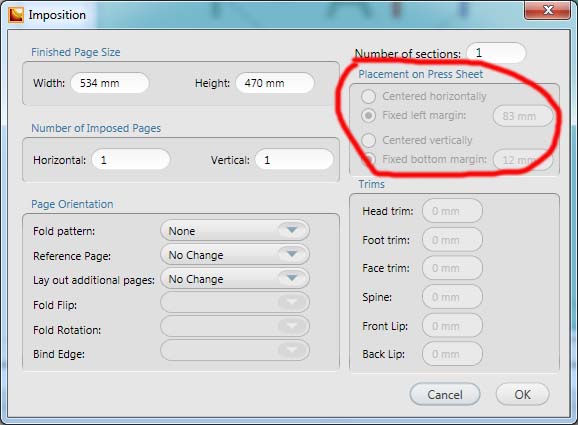Viewport: 578px width, 425px height.
Task: Open Lay out additional pages dropdown
Action: (235, 279)
